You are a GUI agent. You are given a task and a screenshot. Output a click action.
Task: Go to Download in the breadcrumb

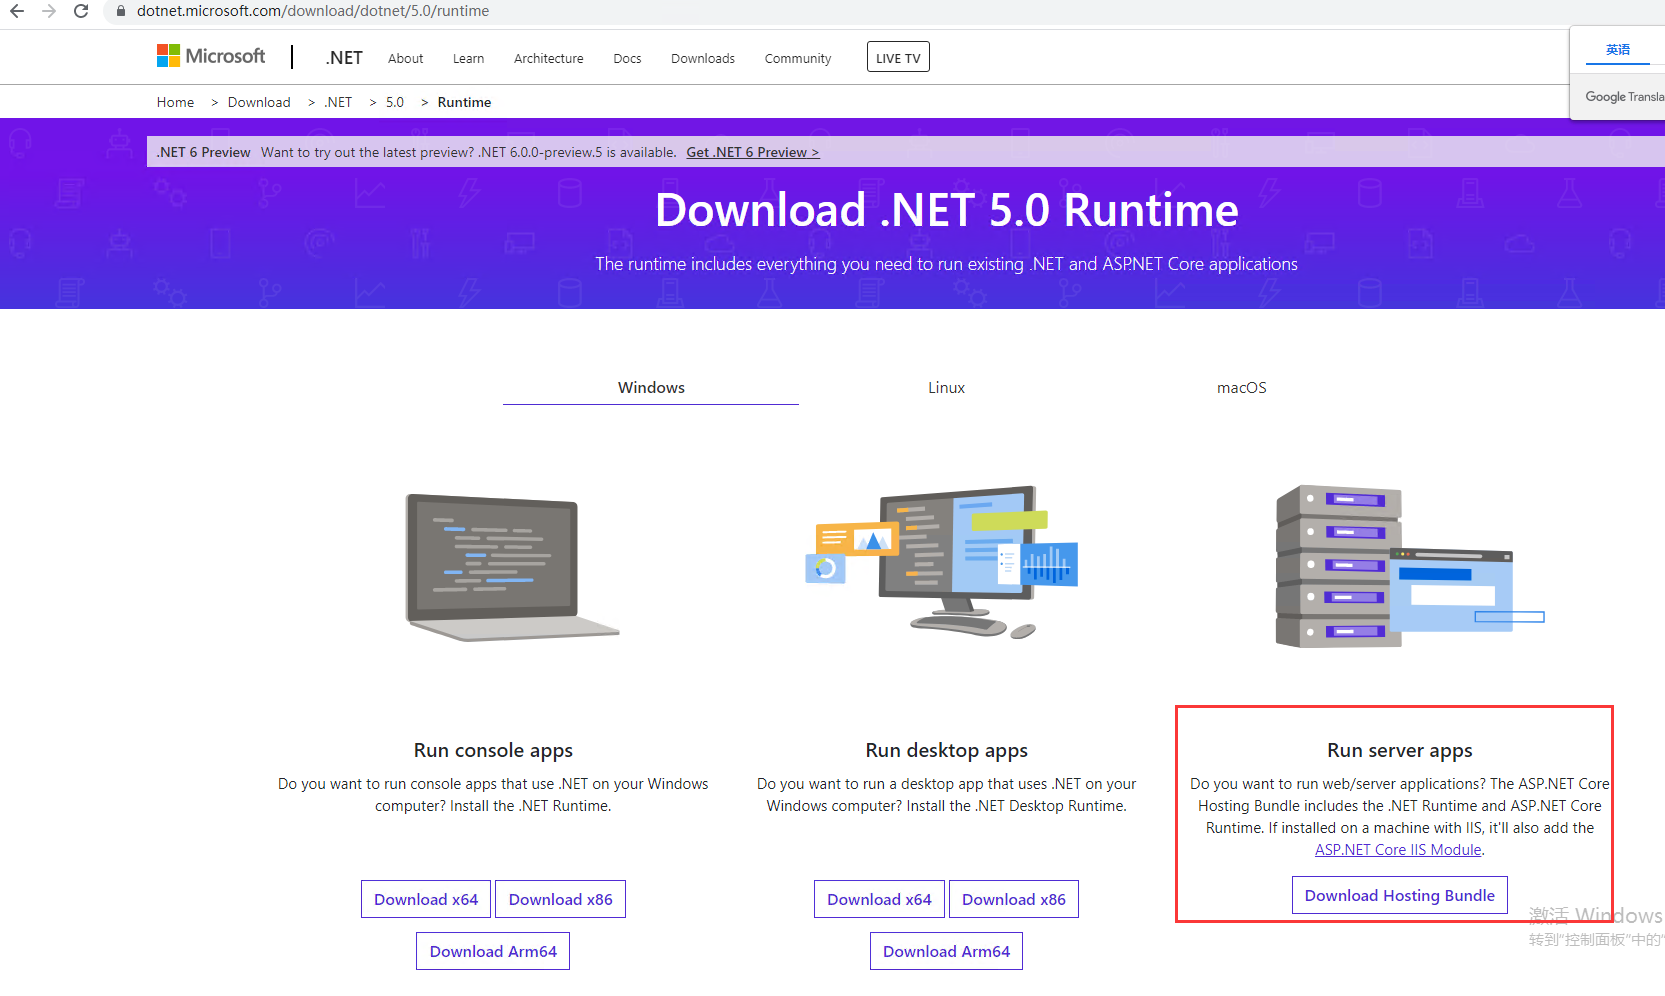[259, 102]
